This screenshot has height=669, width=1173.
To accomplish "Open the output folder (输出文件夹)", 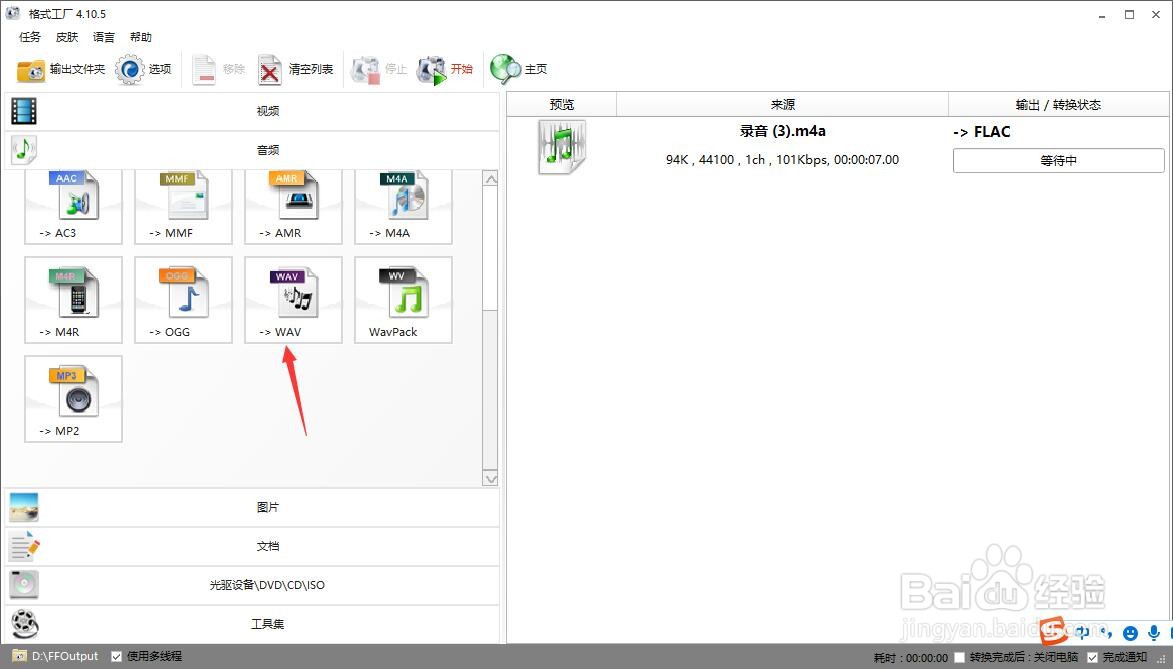I will [61, 70].
